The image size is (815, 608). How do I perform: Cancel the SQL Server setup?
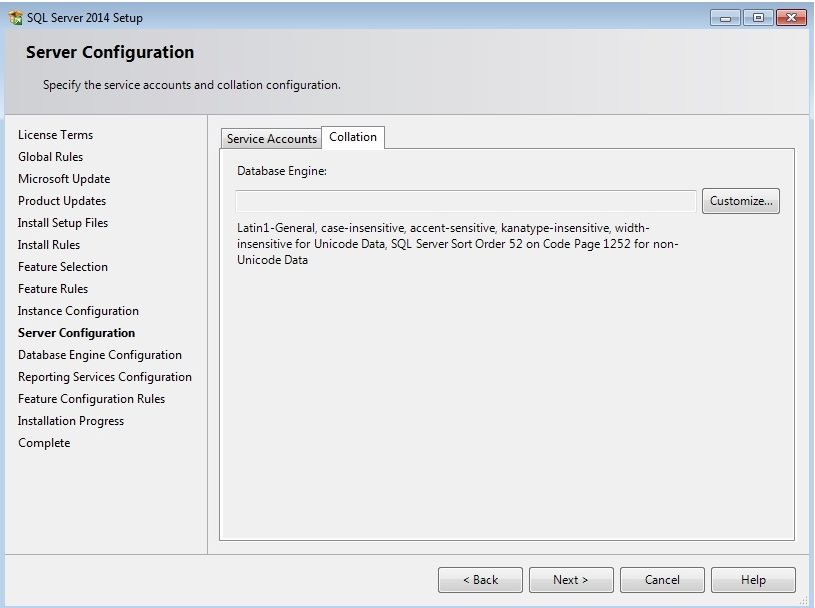[662, 580]
